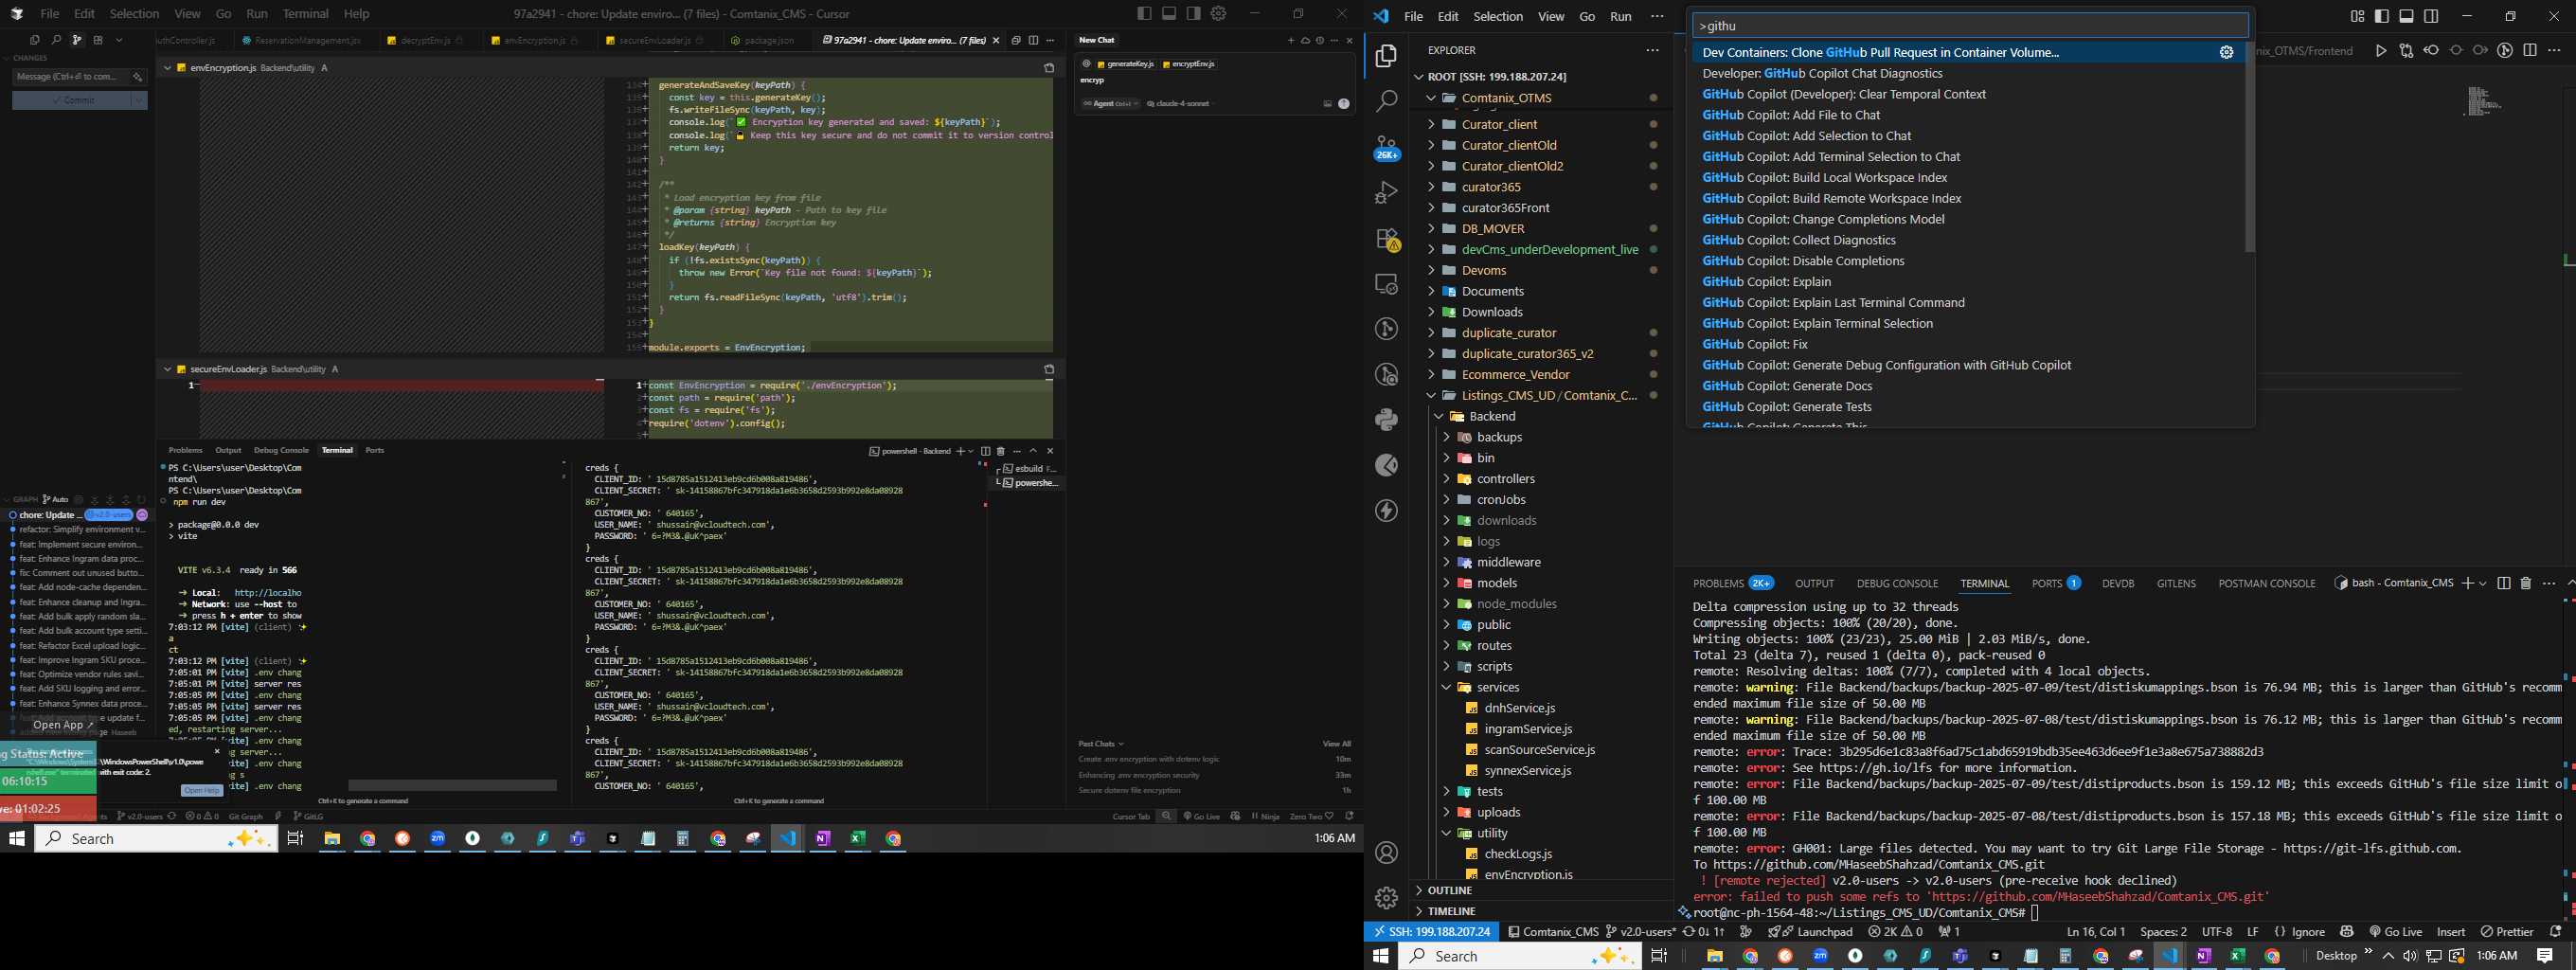Open new terminal profile dropdown arrow in VS Code
This screenshot has height=970, width=2576.
pos(2483,583)
